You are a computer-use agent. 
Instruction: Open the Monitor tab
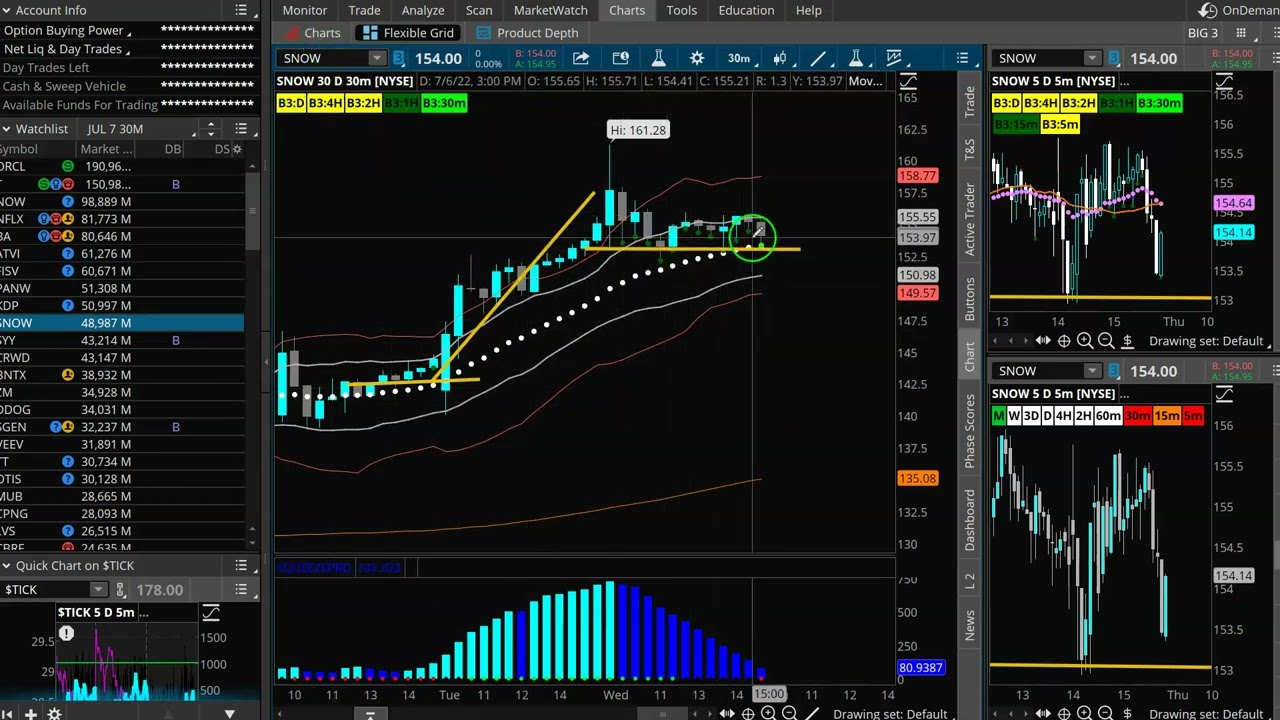[305, 10]
